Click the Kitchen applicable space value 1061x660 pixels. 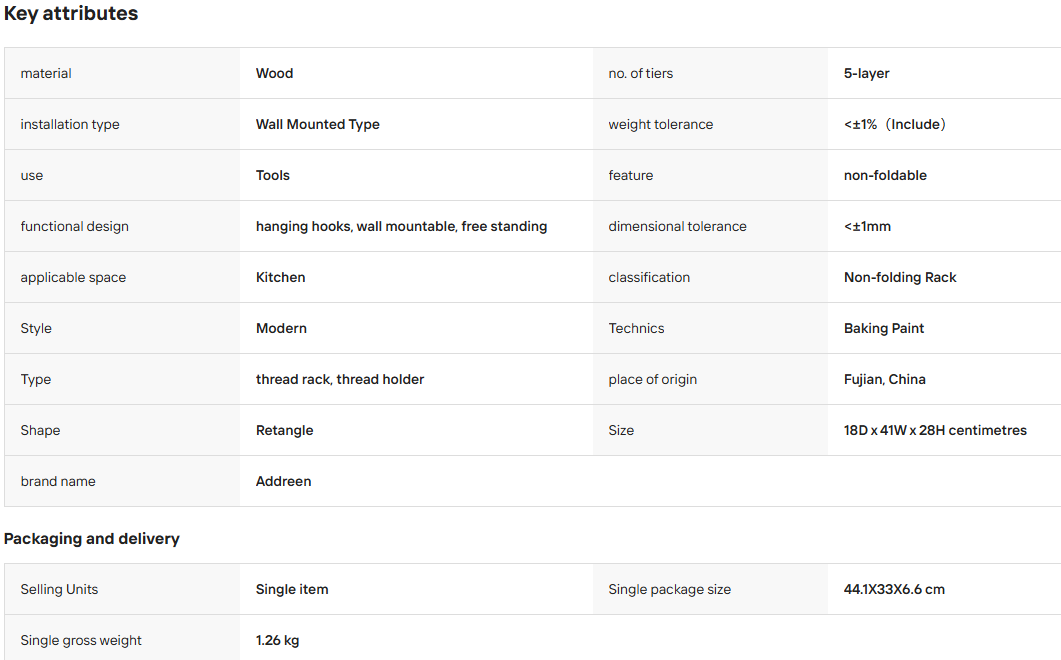280,278
